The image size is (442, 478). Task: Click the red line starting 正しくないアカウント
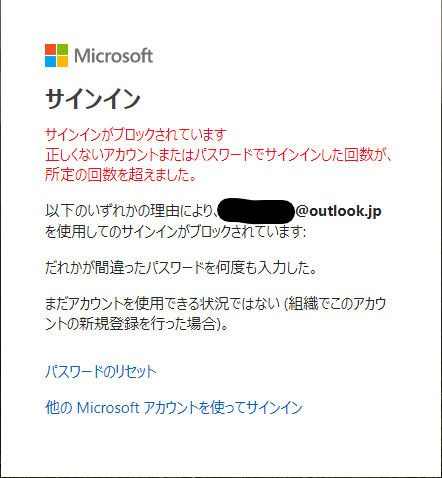tap(218, 155)
